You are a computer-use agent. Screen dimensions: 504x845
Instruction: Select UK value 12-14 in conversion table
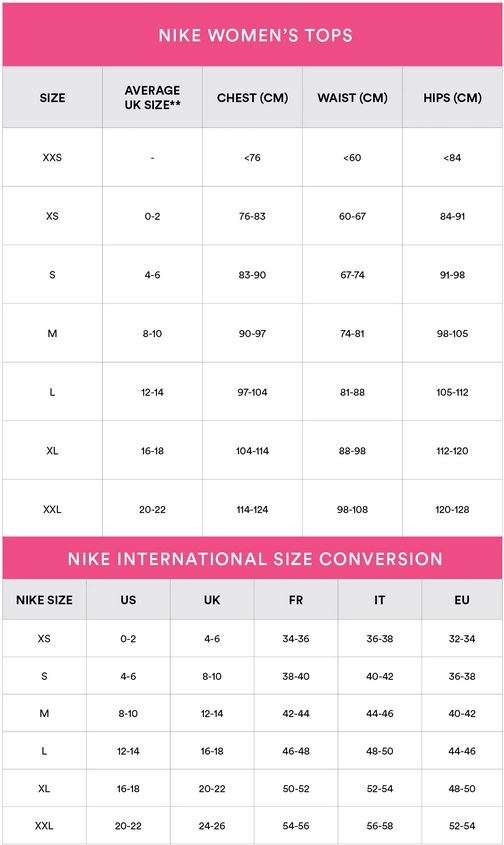click(x=212, y=714)
